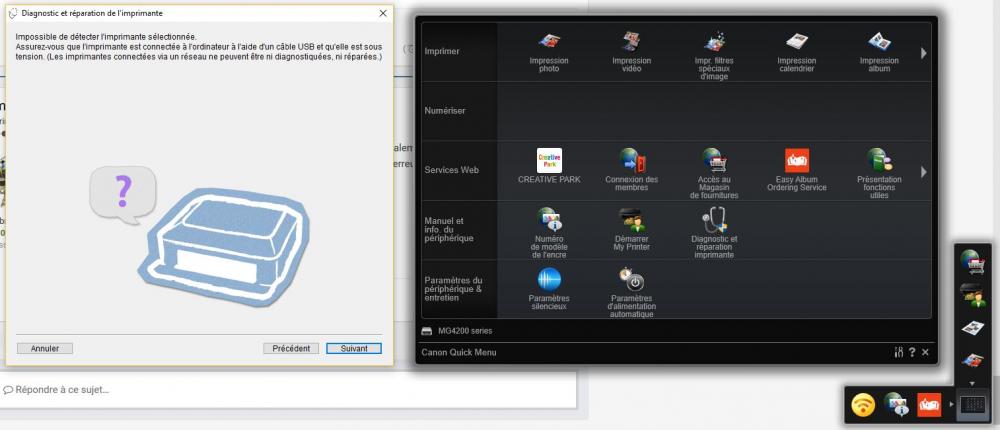Open Numéro de modèle de l'encre
This screenshot has width=1000, height=430.
(549, 233)
